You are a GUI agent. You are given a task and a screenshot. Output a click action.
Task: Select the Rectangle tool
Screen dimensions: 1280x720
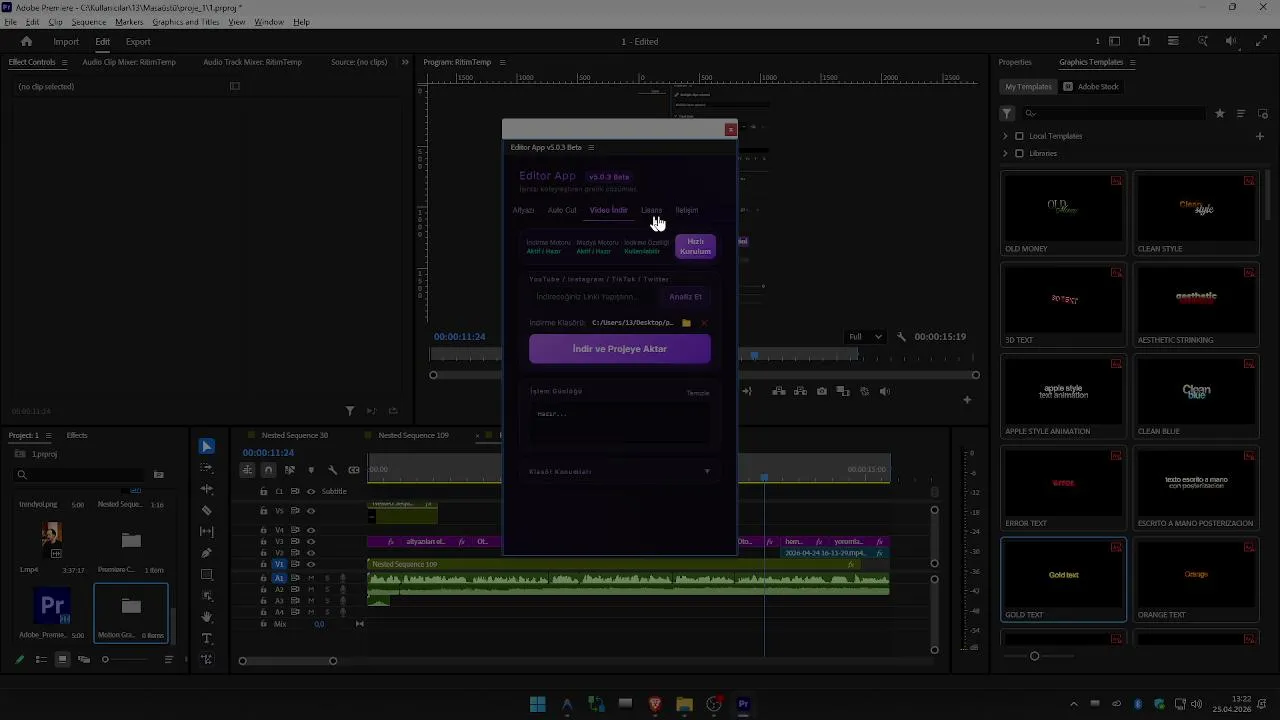tap(207, 575)
